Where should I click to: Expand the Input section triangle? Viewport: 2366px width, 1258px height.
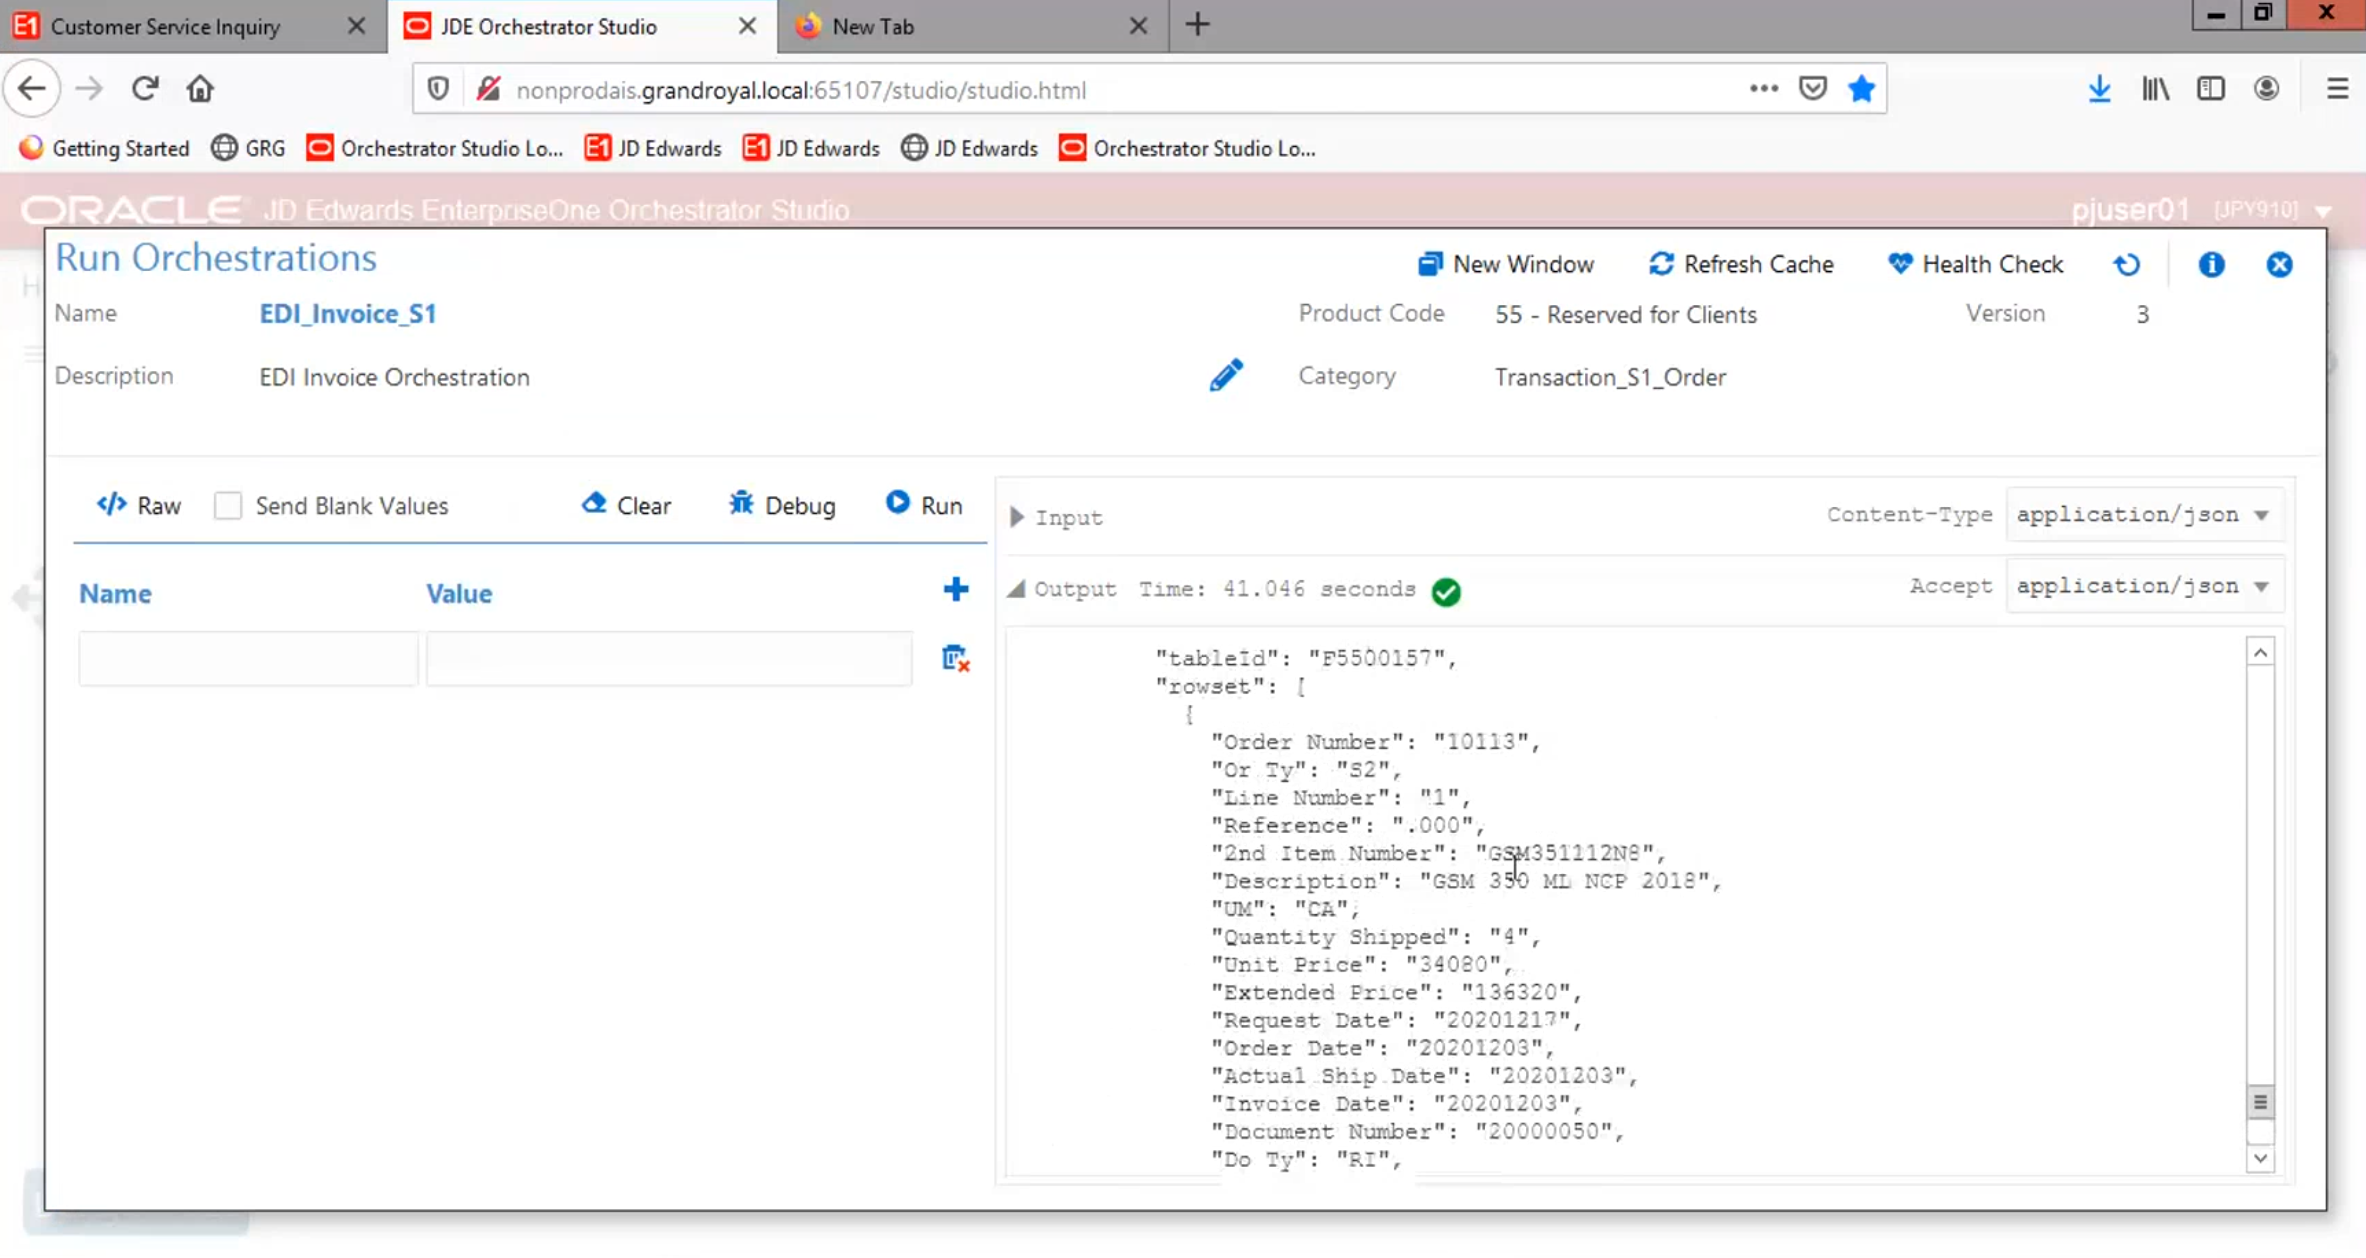coord(1017,517)
